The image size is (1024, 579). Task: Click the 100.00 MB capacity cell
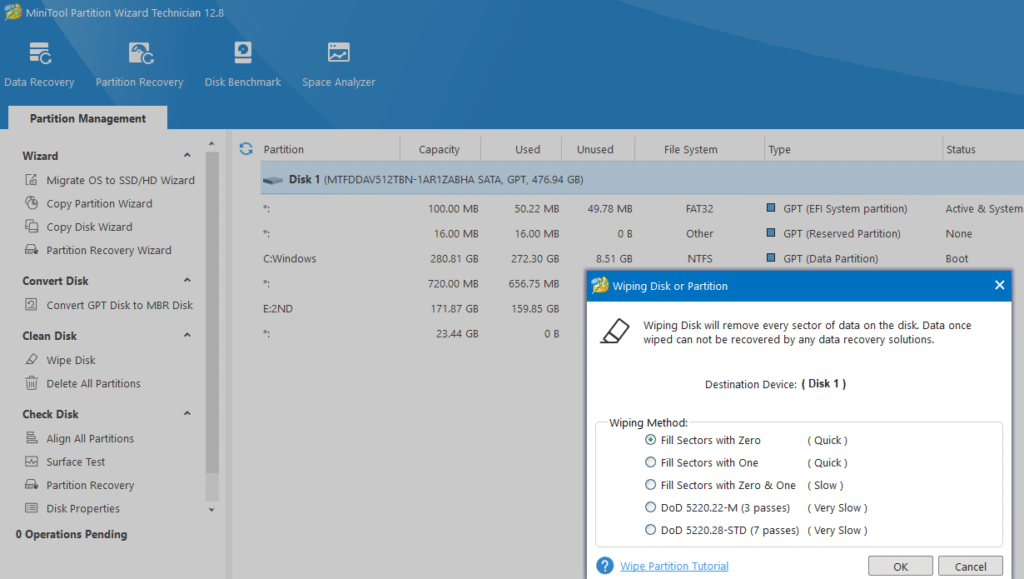(x=453, y=209)
